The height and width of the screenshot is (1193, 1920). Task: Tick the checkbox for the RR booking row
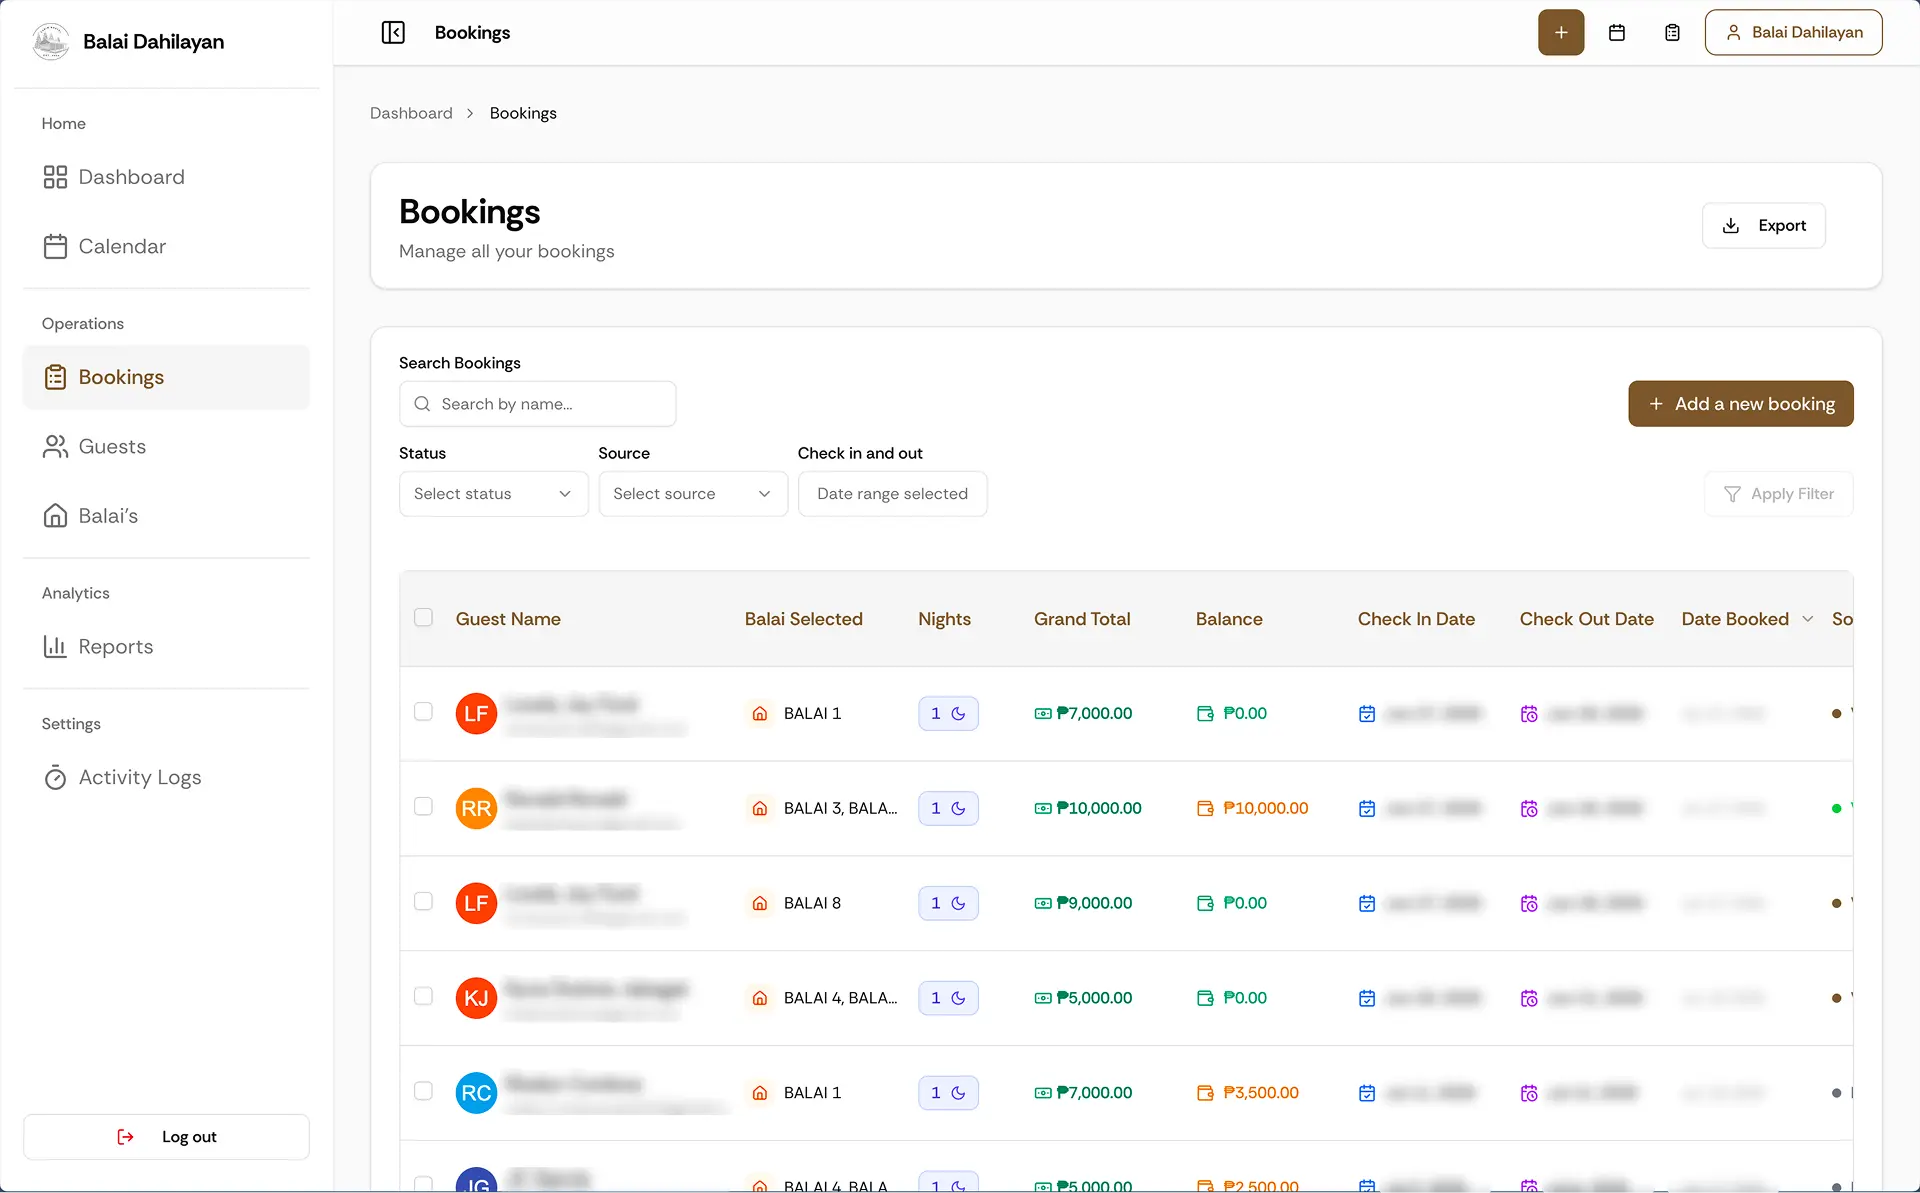[x=423, y=806]
